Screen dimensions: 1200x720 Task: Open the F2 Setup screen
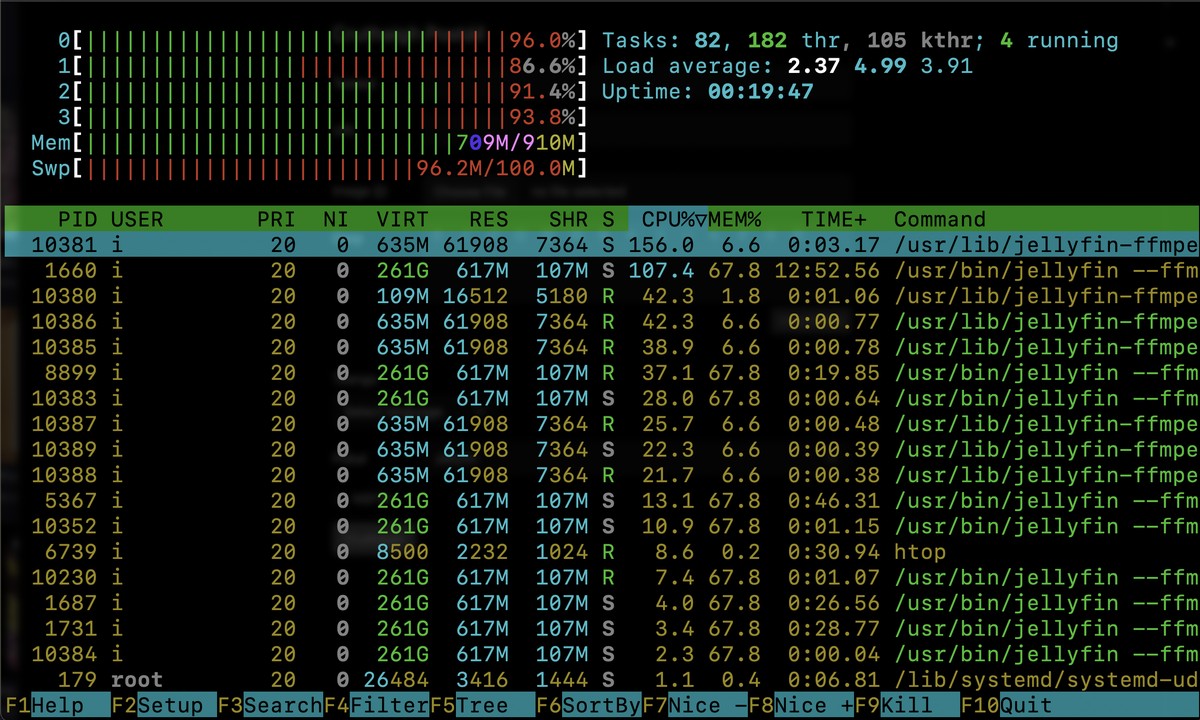(163, 706)
